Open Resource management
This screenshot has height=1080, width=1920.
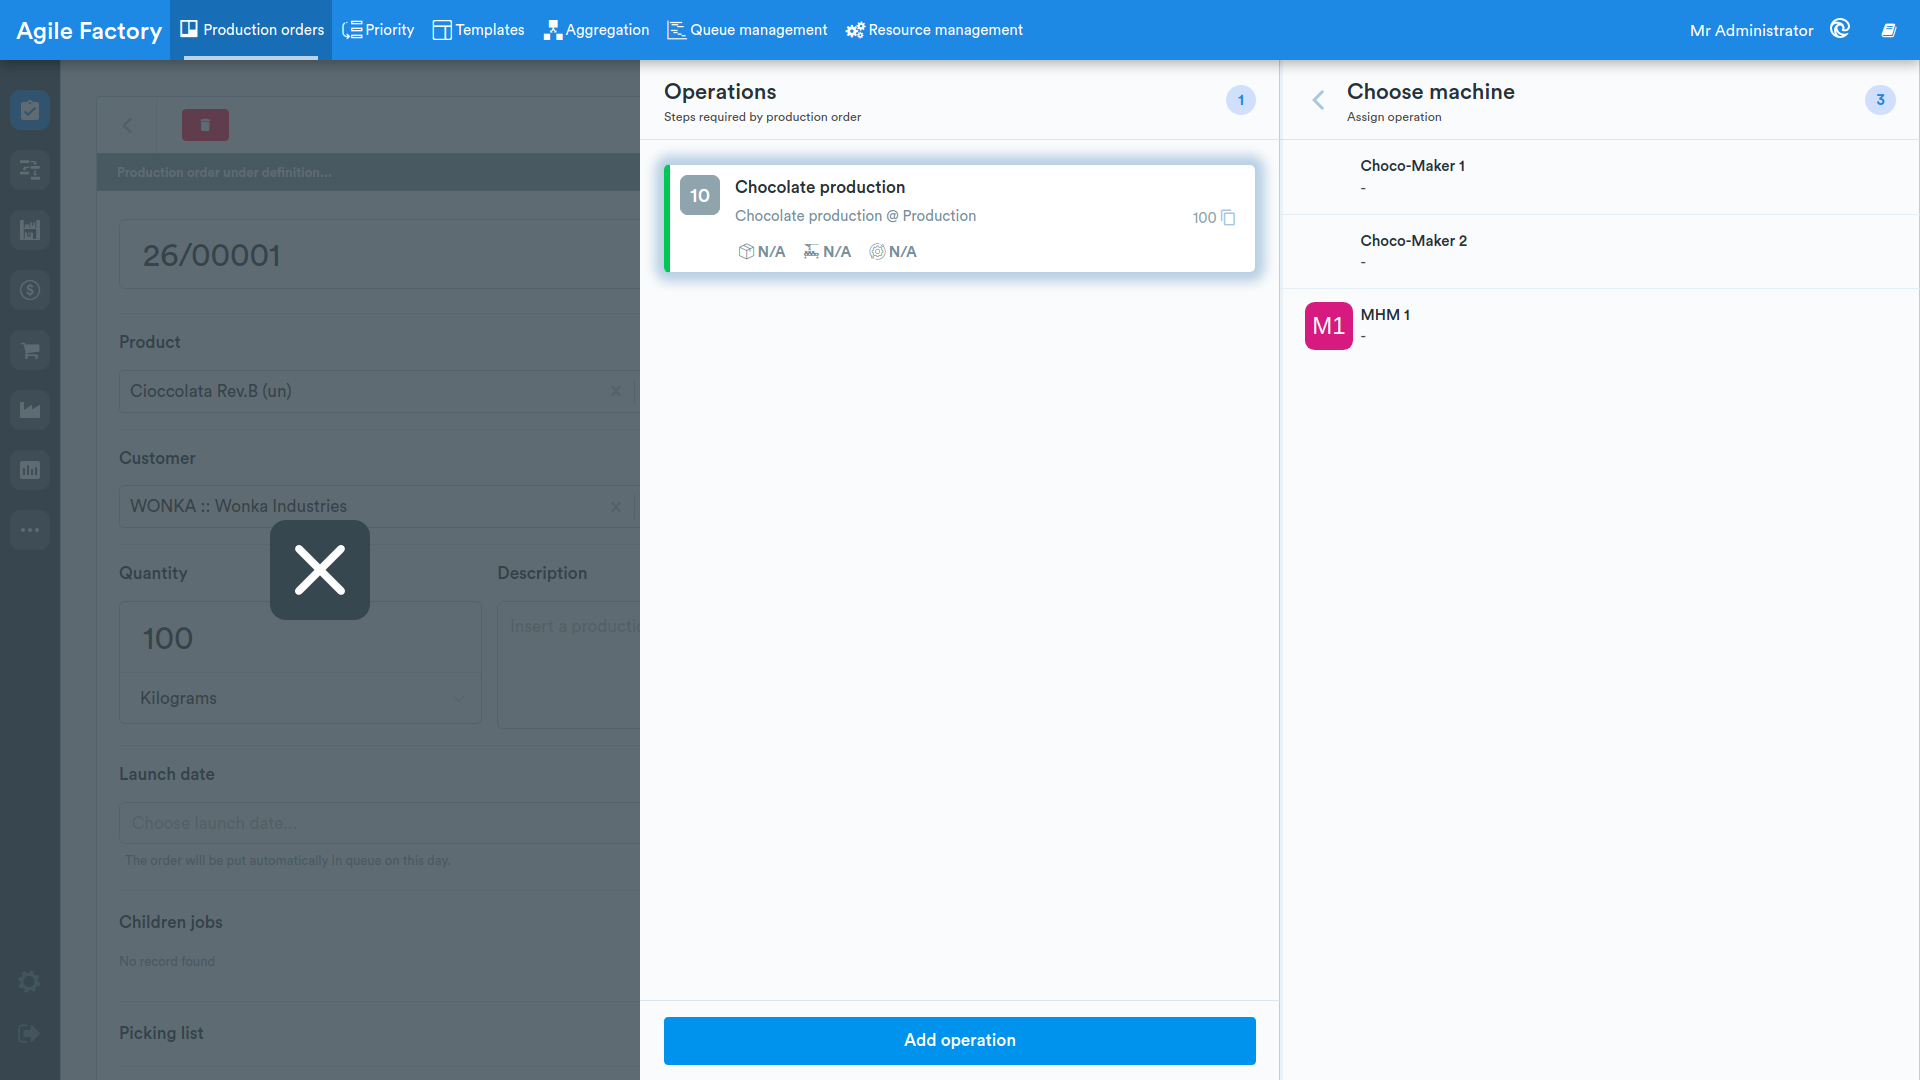point(934,30)
